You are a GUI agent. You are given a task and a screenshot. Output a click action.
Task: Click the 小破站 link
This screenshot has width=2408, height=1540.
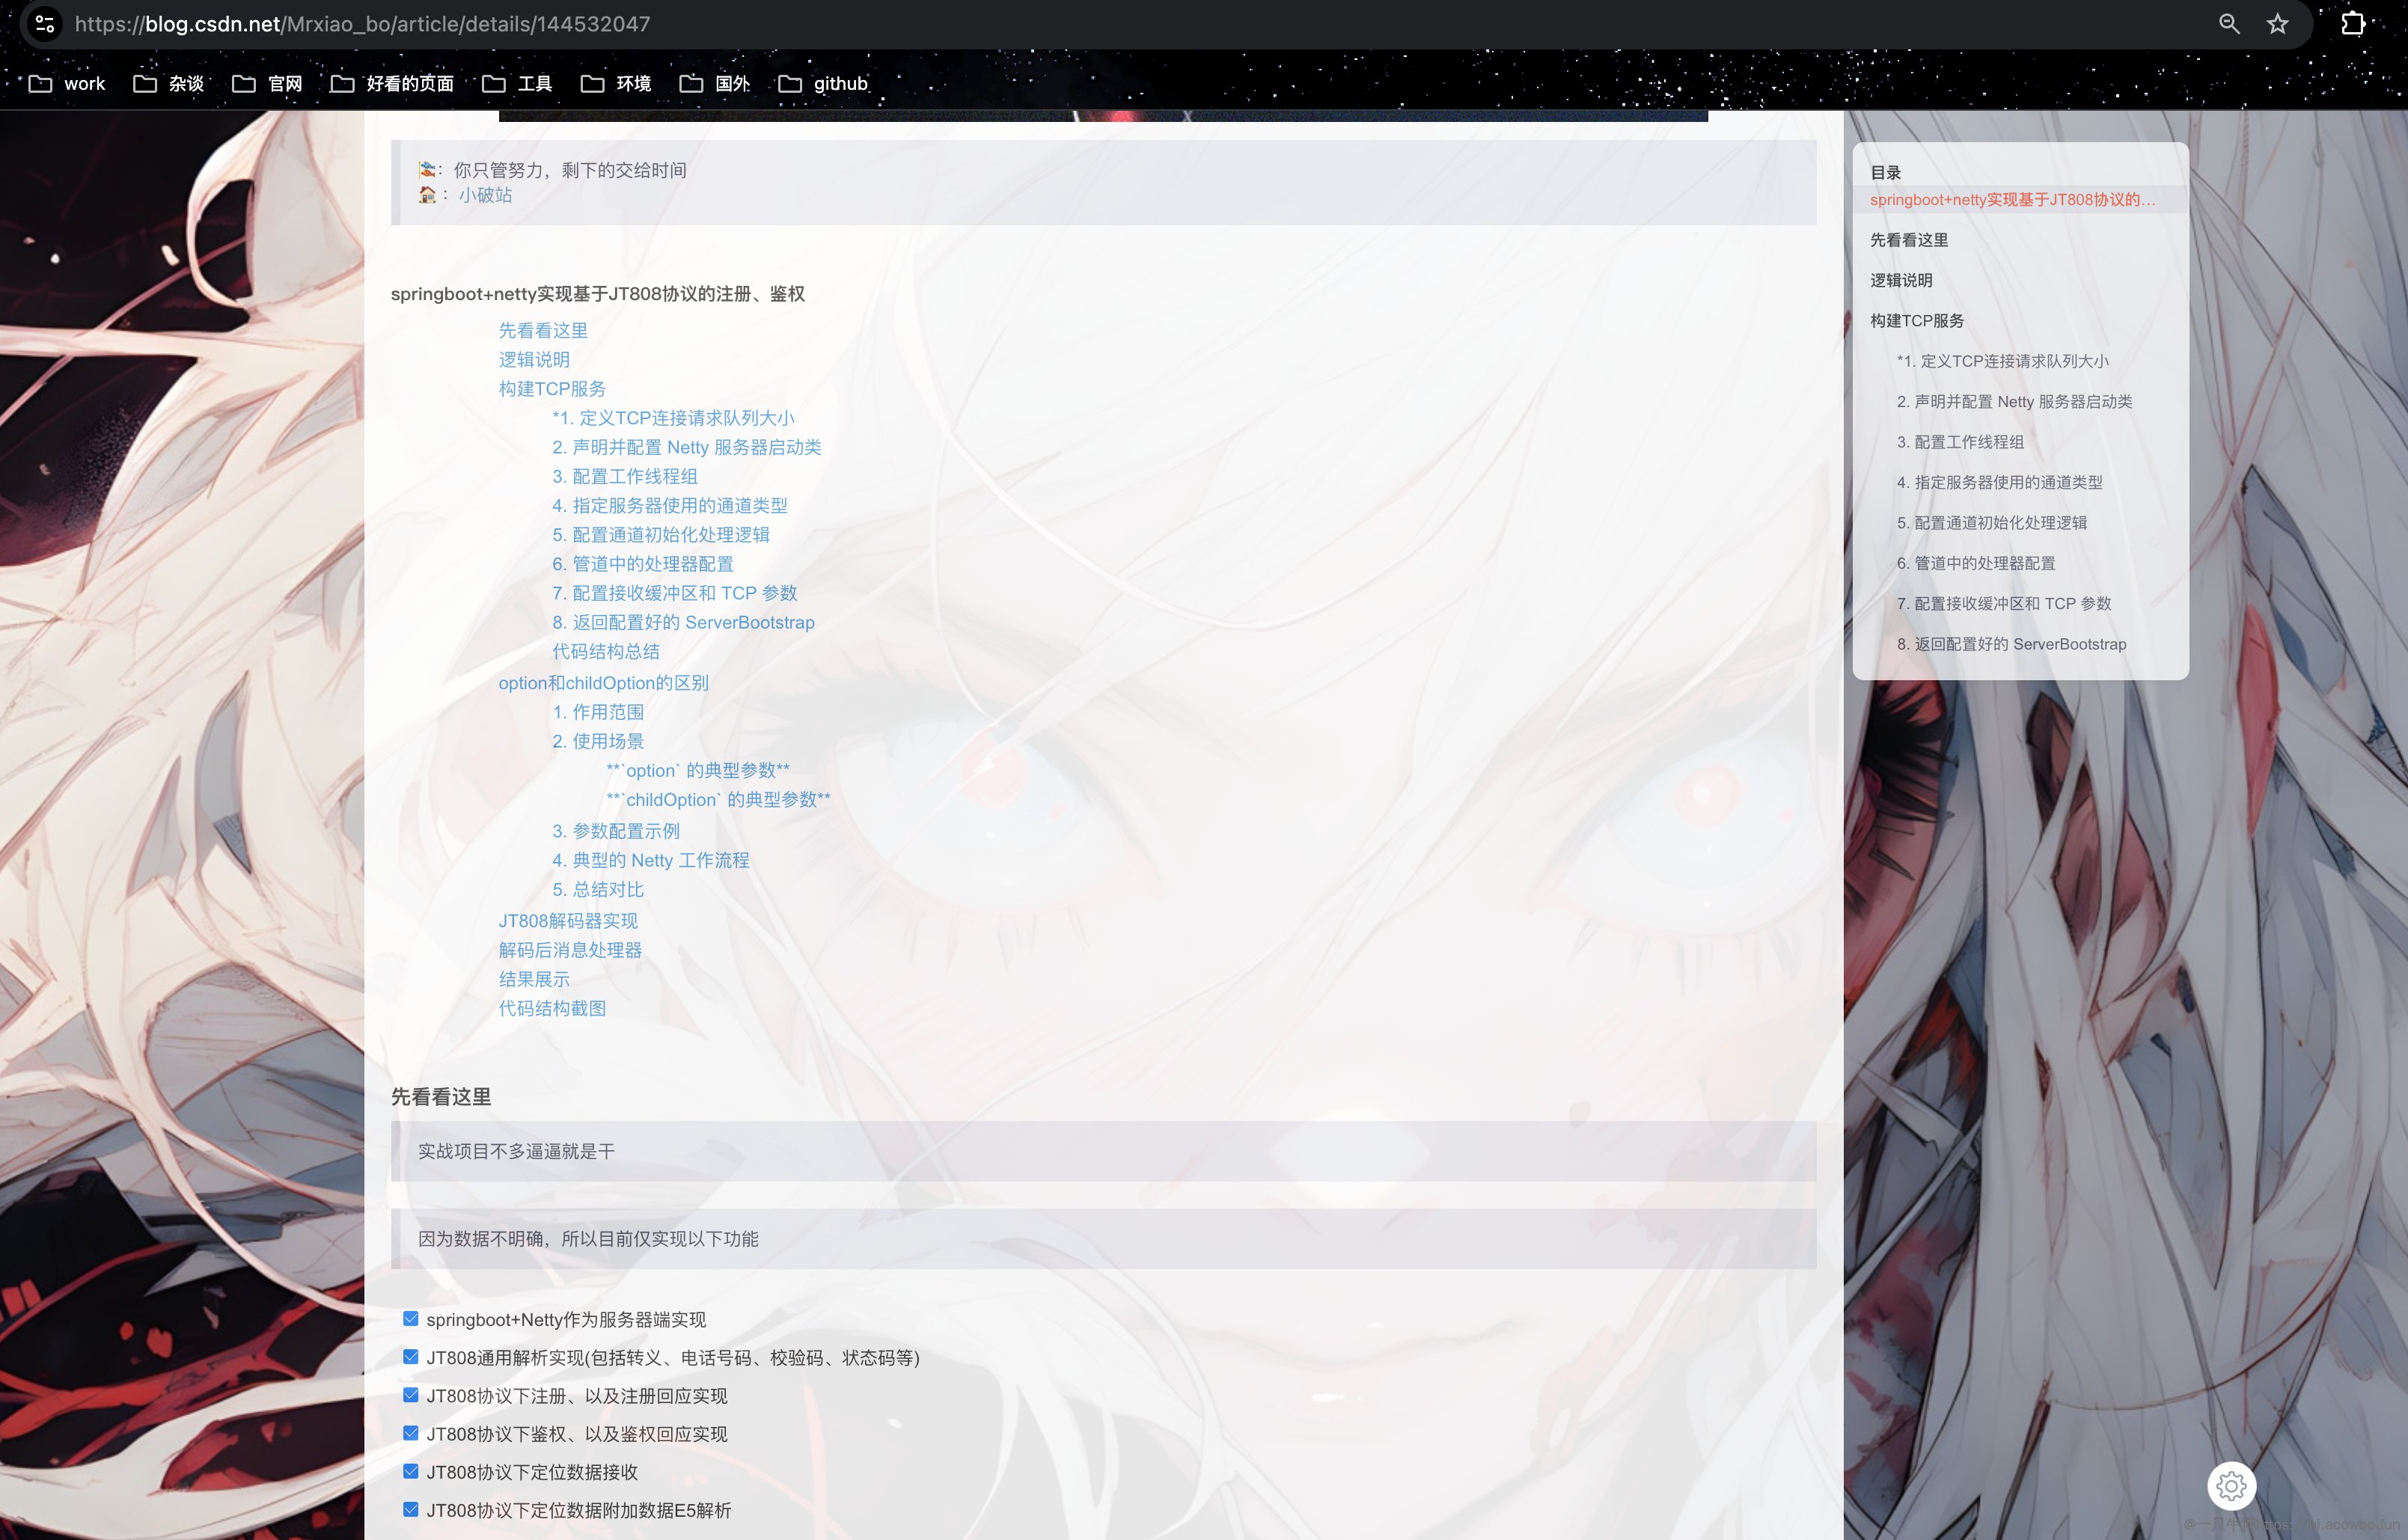click(485, 195)
